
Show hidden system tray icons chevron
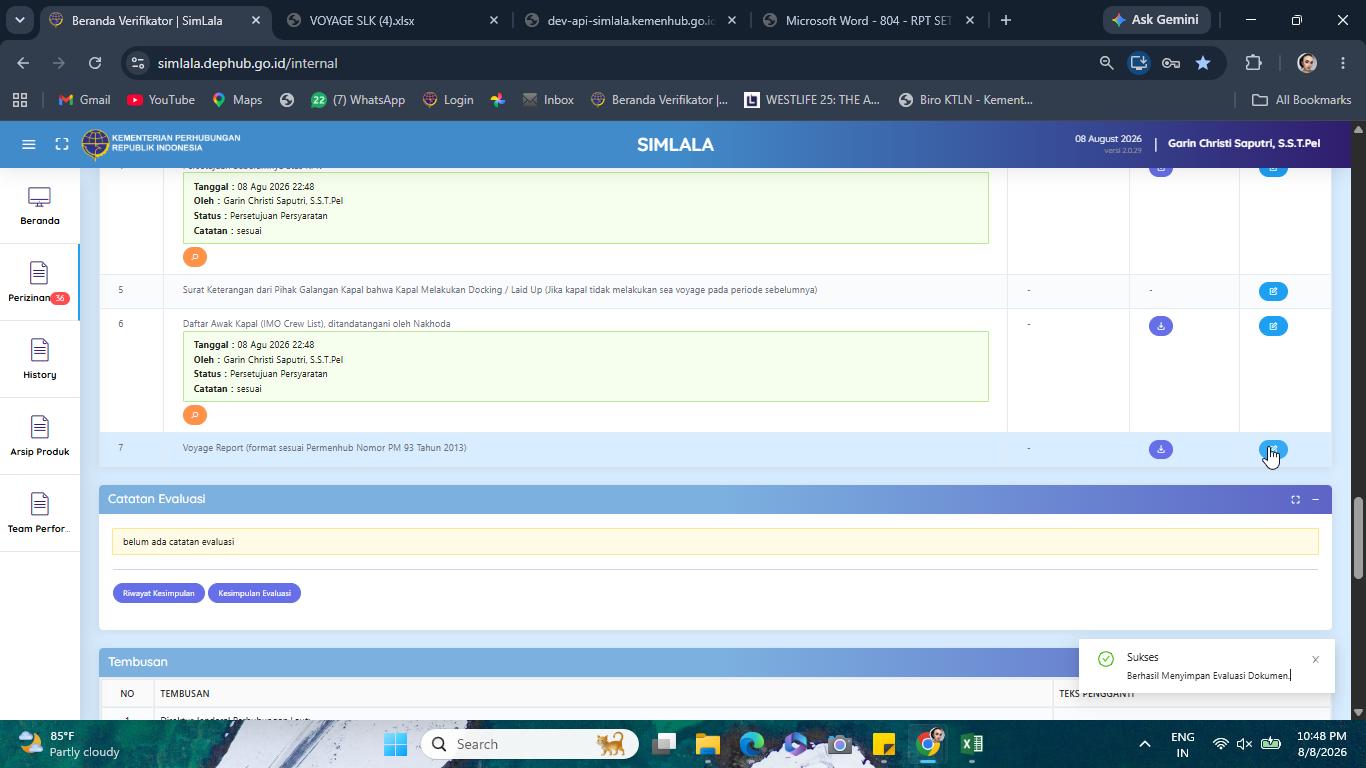pyautogui.click(x=1144, y=744)
